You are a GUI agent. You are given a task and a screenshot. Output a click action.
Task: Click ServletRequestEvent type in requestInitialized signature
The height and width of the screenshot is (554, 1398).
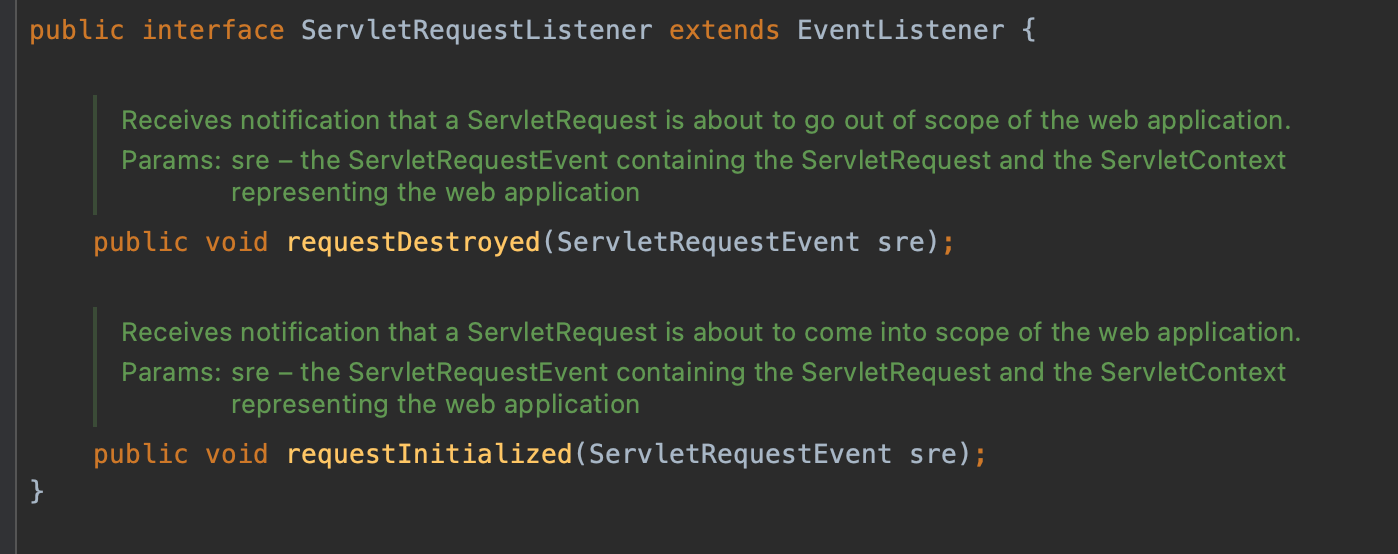click(x=740, y=454)
